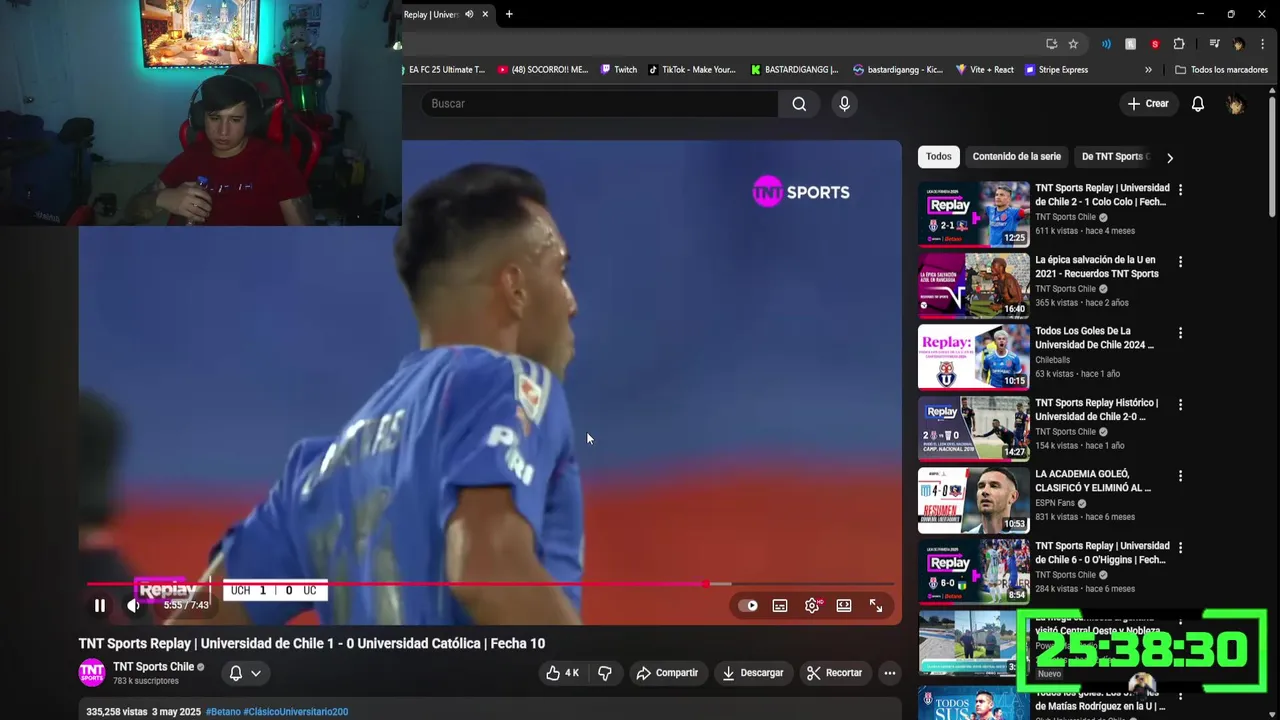Mute the video with the volume icon
Screen dimensions: 1280x720
133,605
